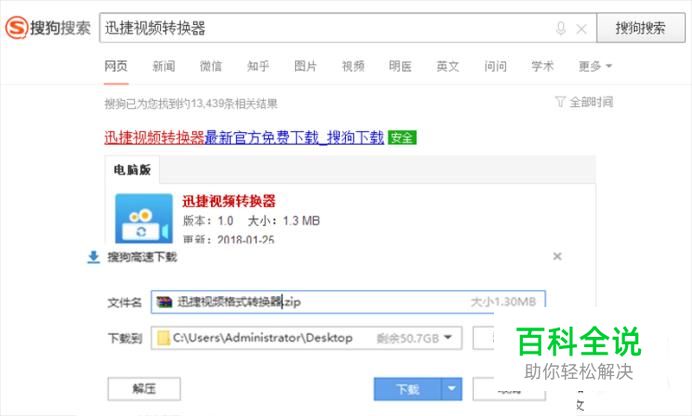Open the 图片 tab
This screenshot has width=692, height=416.
(x=305, y=66)
